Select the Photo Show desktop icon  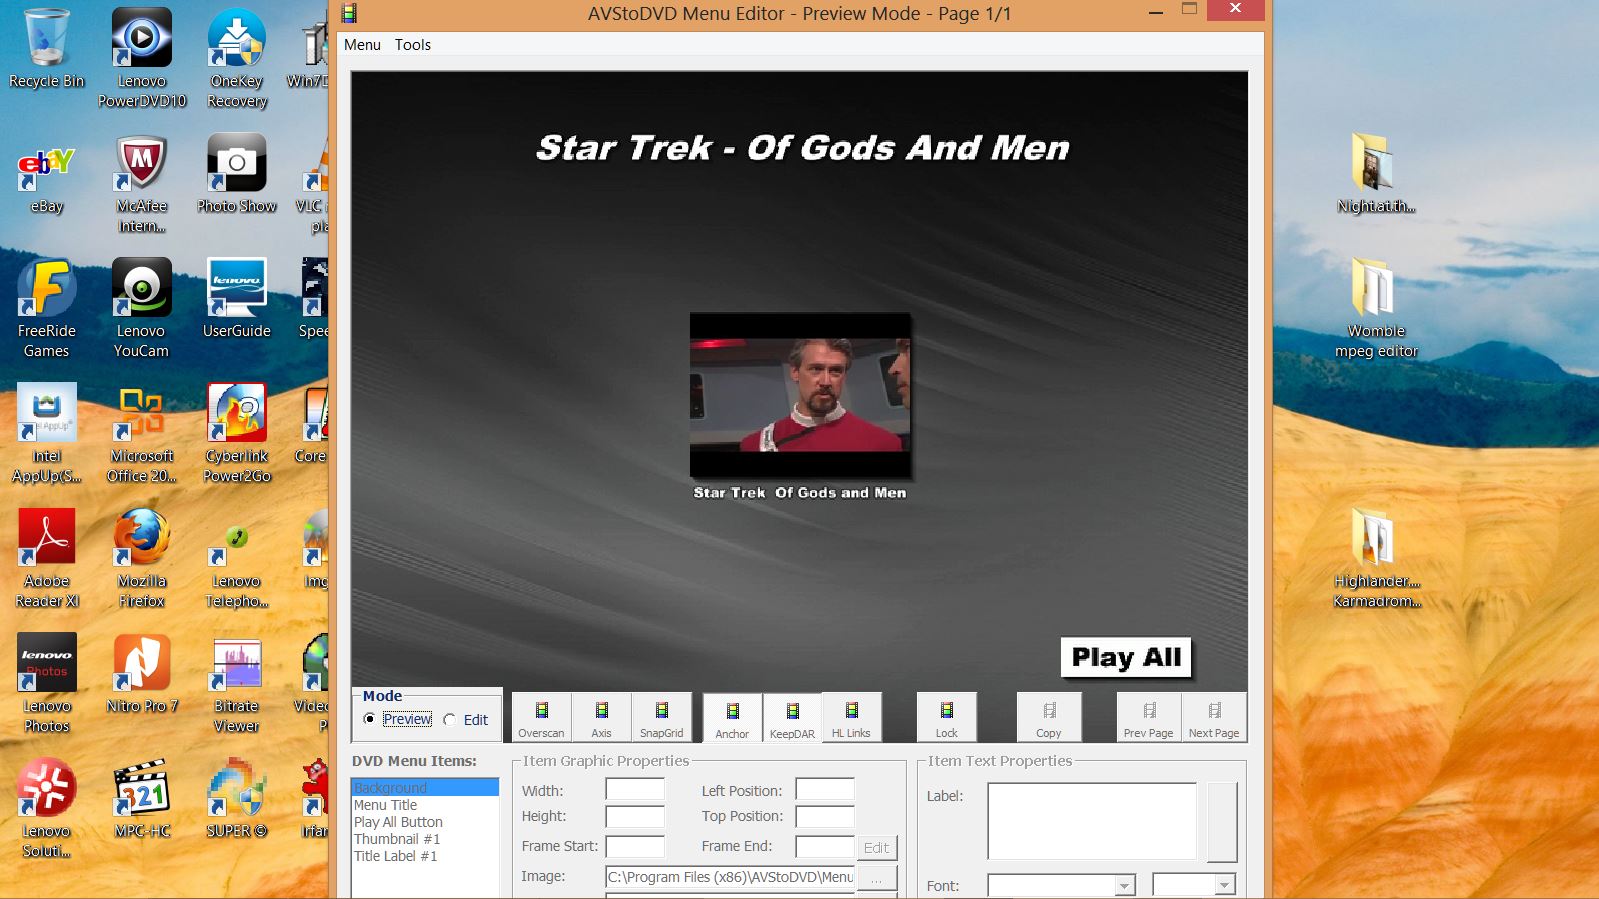[237, 174]
